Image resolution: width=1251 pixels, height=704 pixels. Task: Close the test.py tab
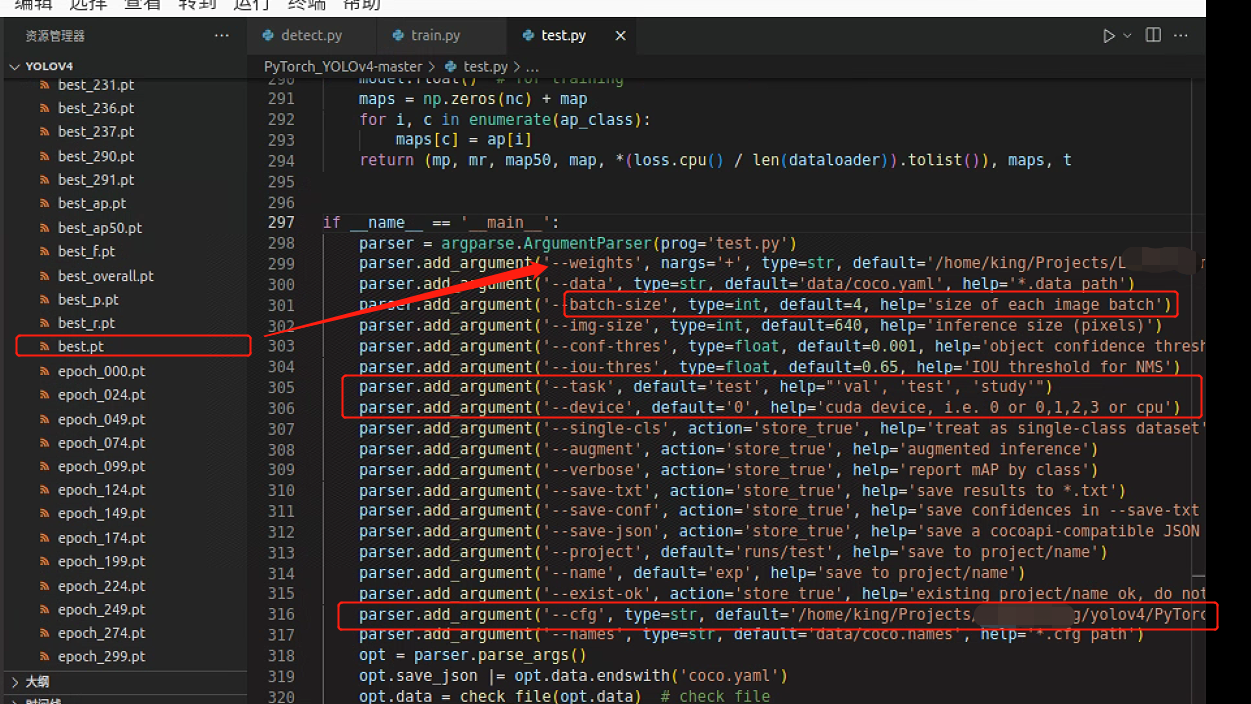click(x=620, y=36)
